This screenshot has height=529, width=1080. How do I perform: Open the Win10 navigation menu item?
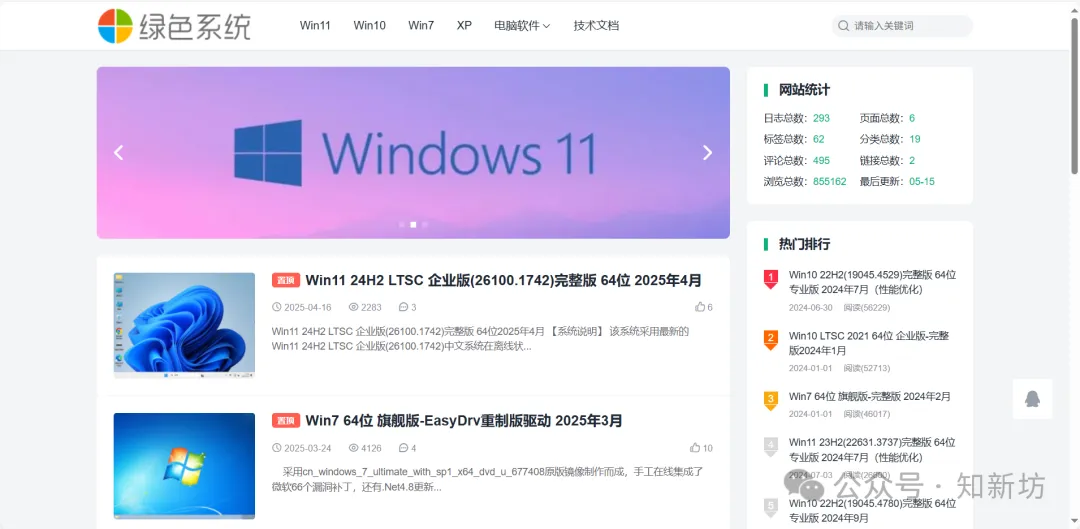369,26
